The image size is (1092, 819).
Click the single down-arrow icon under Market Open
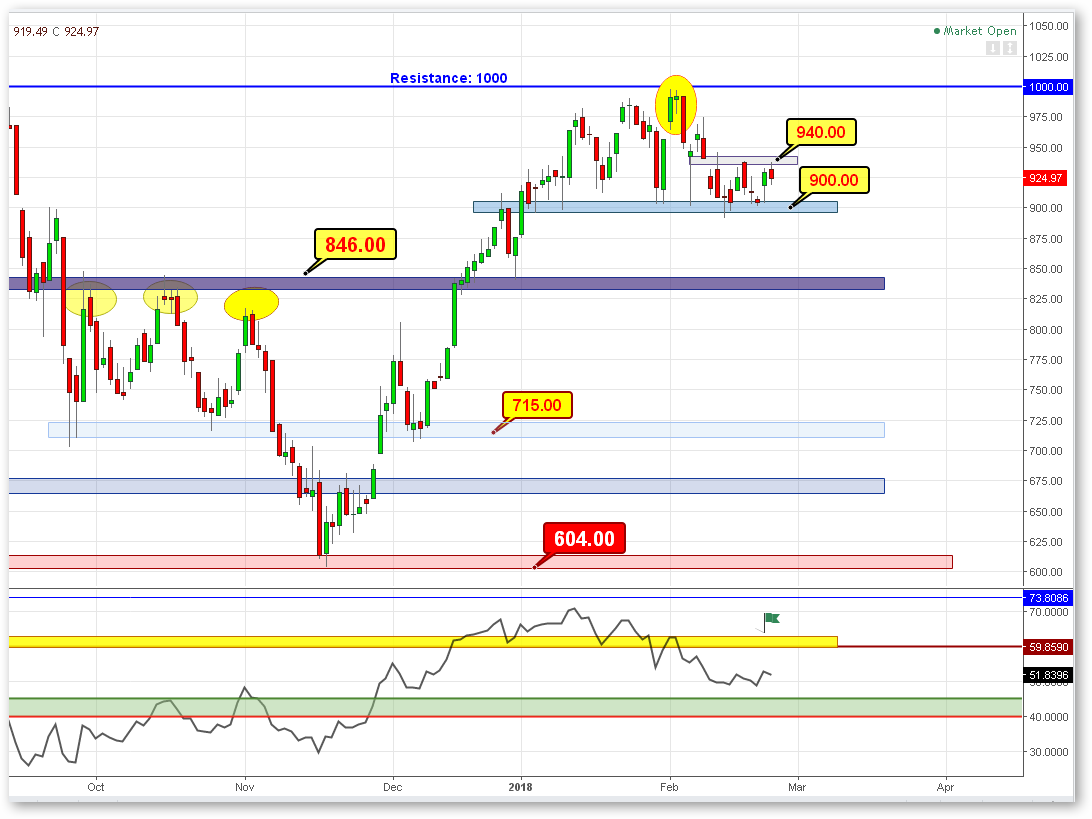[993, 48]
